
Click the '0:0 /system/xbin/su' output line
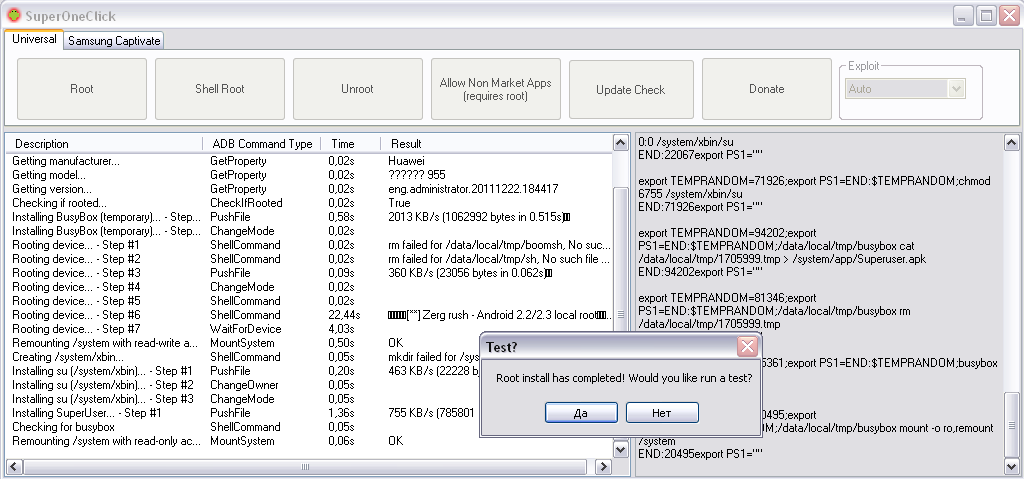686,142
